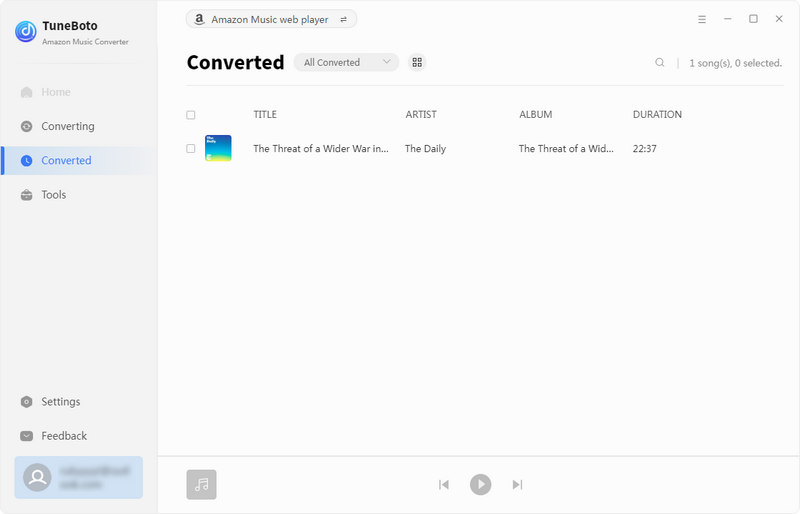The height and width of the screenshot is (514, 800).
Task: Minimize the TuneBoto window
Action: click(728, 19)
